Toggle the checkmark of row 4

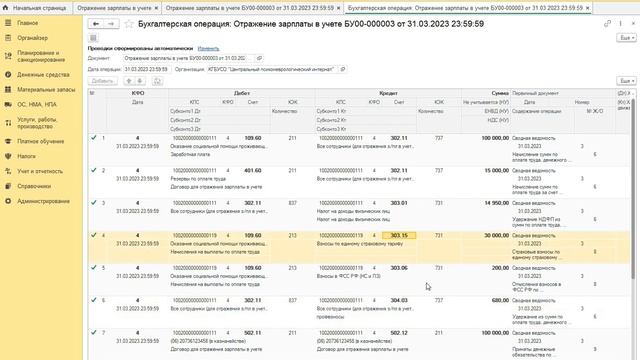pyautogui.click(x=94, y=235)
